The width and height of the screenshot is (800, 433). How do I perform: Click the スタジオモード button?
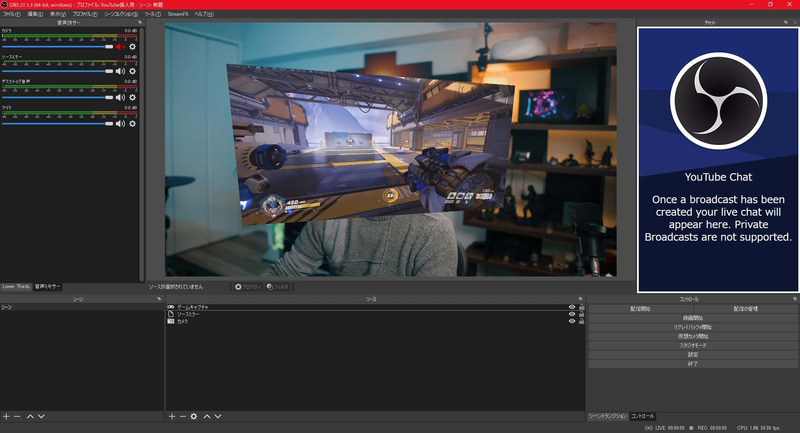(693, 345)
